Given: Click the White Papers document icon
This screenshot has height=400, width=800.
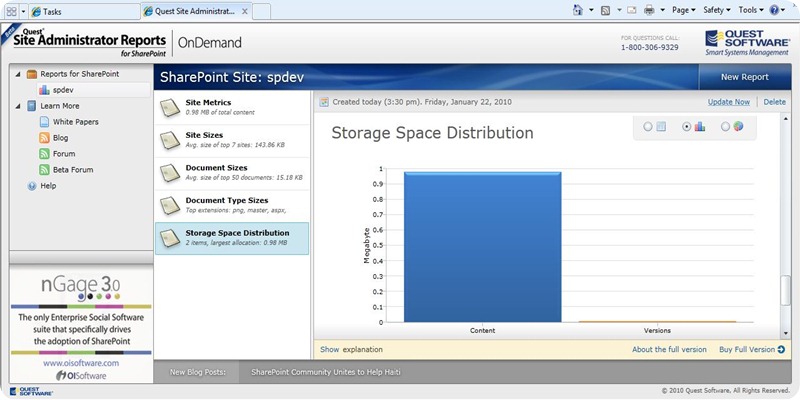Looking at the screenshot, I should (44, 122).
